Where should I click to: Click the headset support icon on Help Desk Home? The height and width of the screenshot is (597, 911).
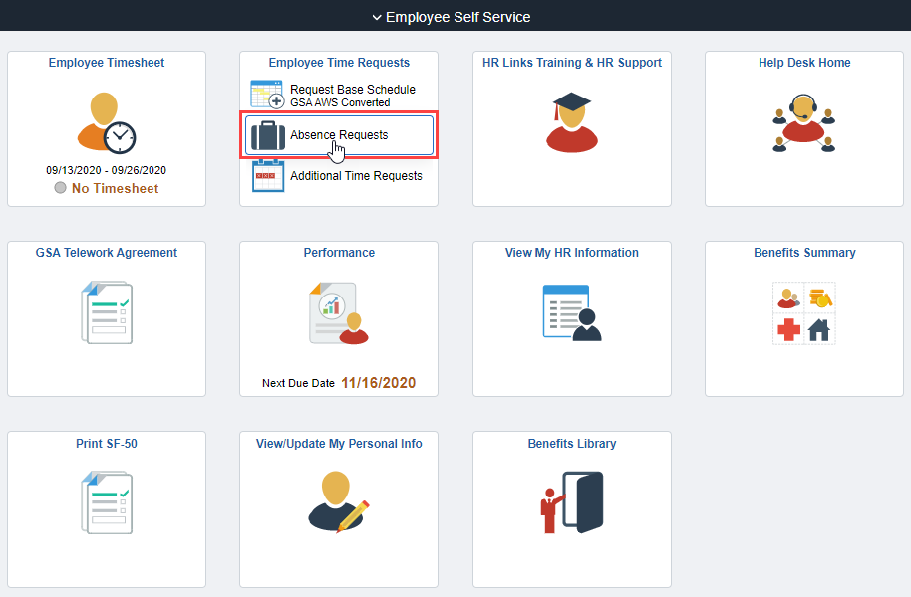point(803,122)
